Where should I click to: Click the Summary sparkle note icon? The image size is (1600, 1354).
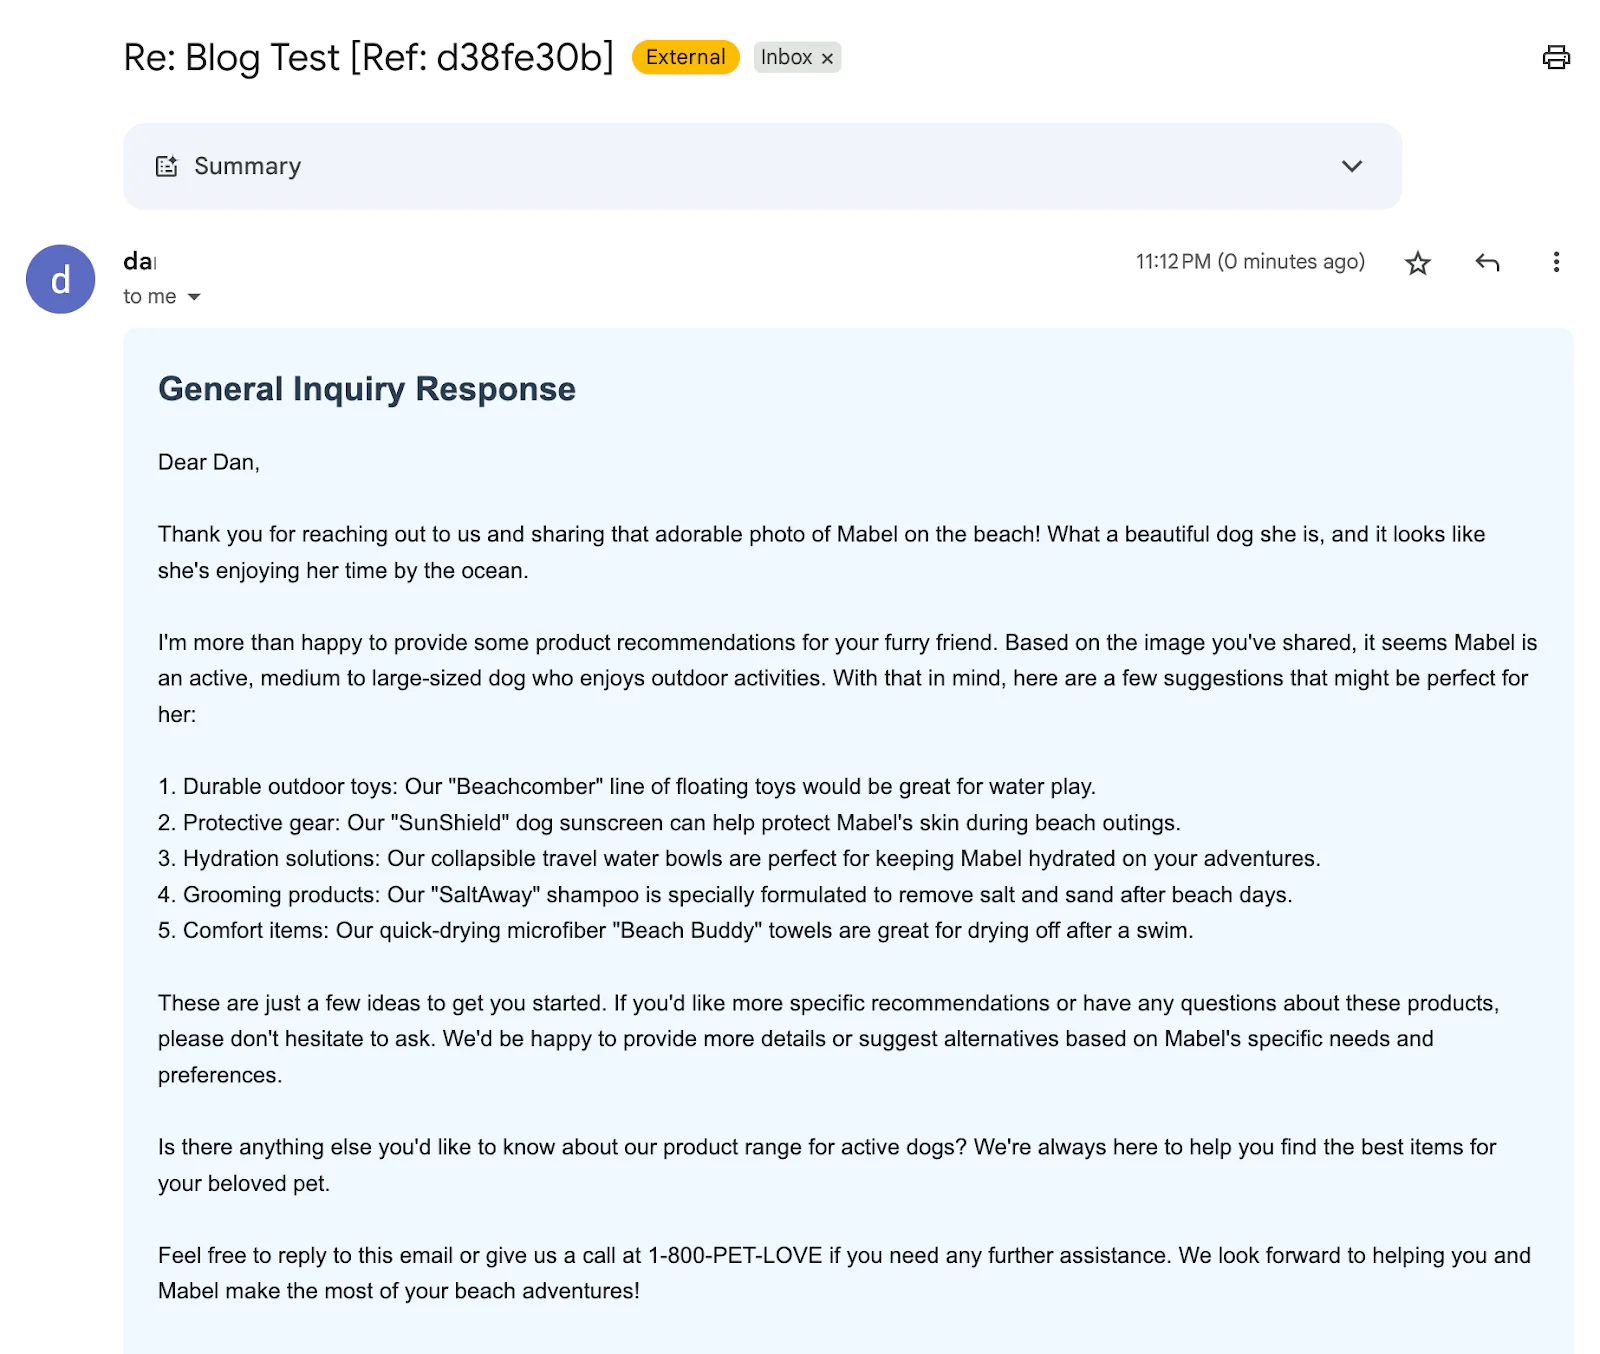[167, 166]
